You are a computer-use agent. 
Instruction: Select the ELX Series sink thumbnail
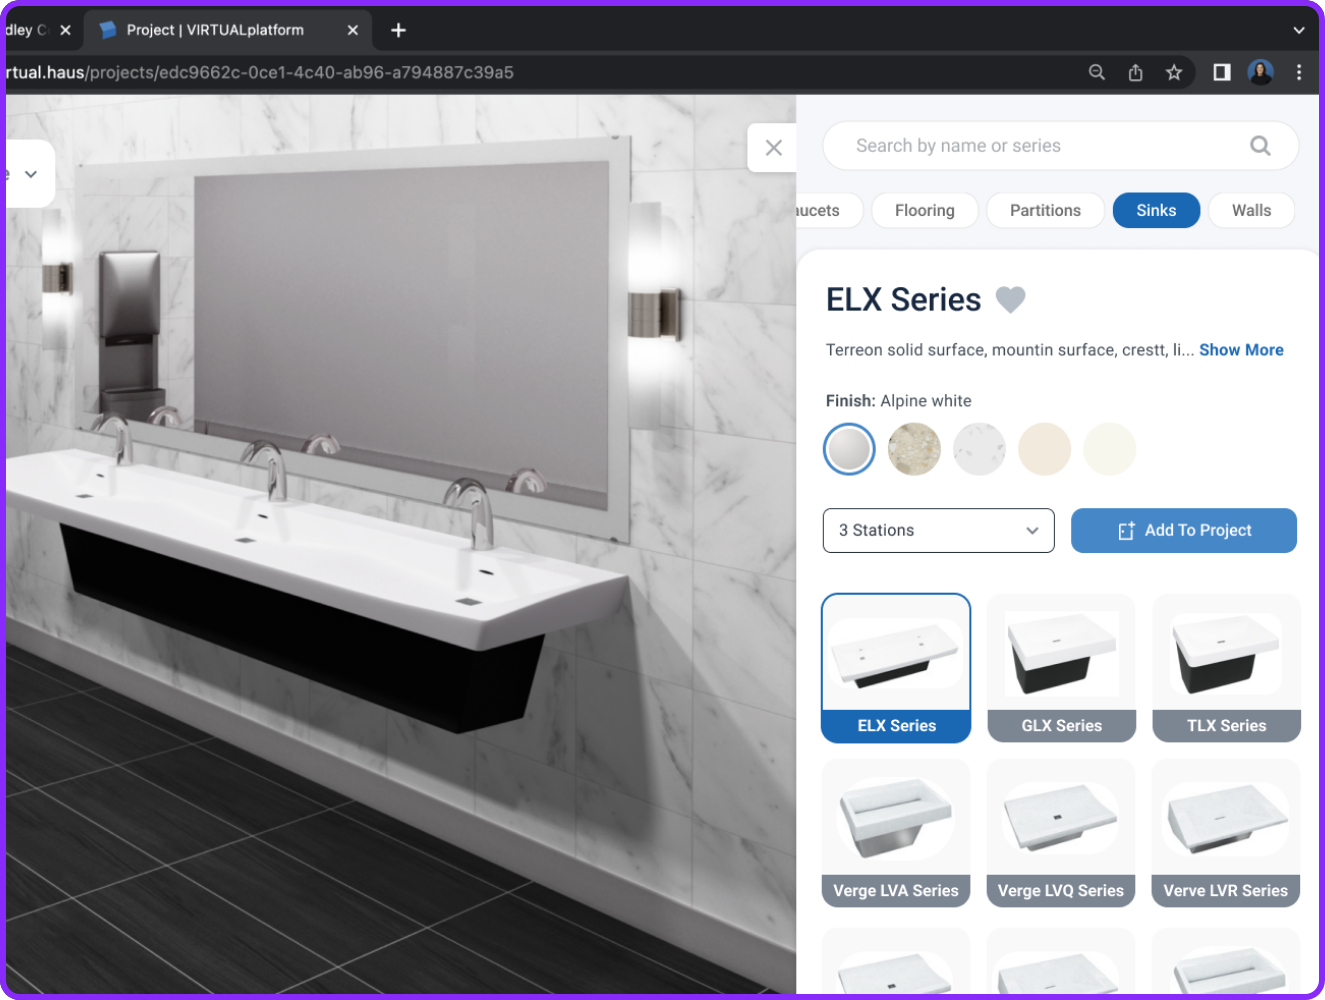pyautogui.click(x=896, y=668)
